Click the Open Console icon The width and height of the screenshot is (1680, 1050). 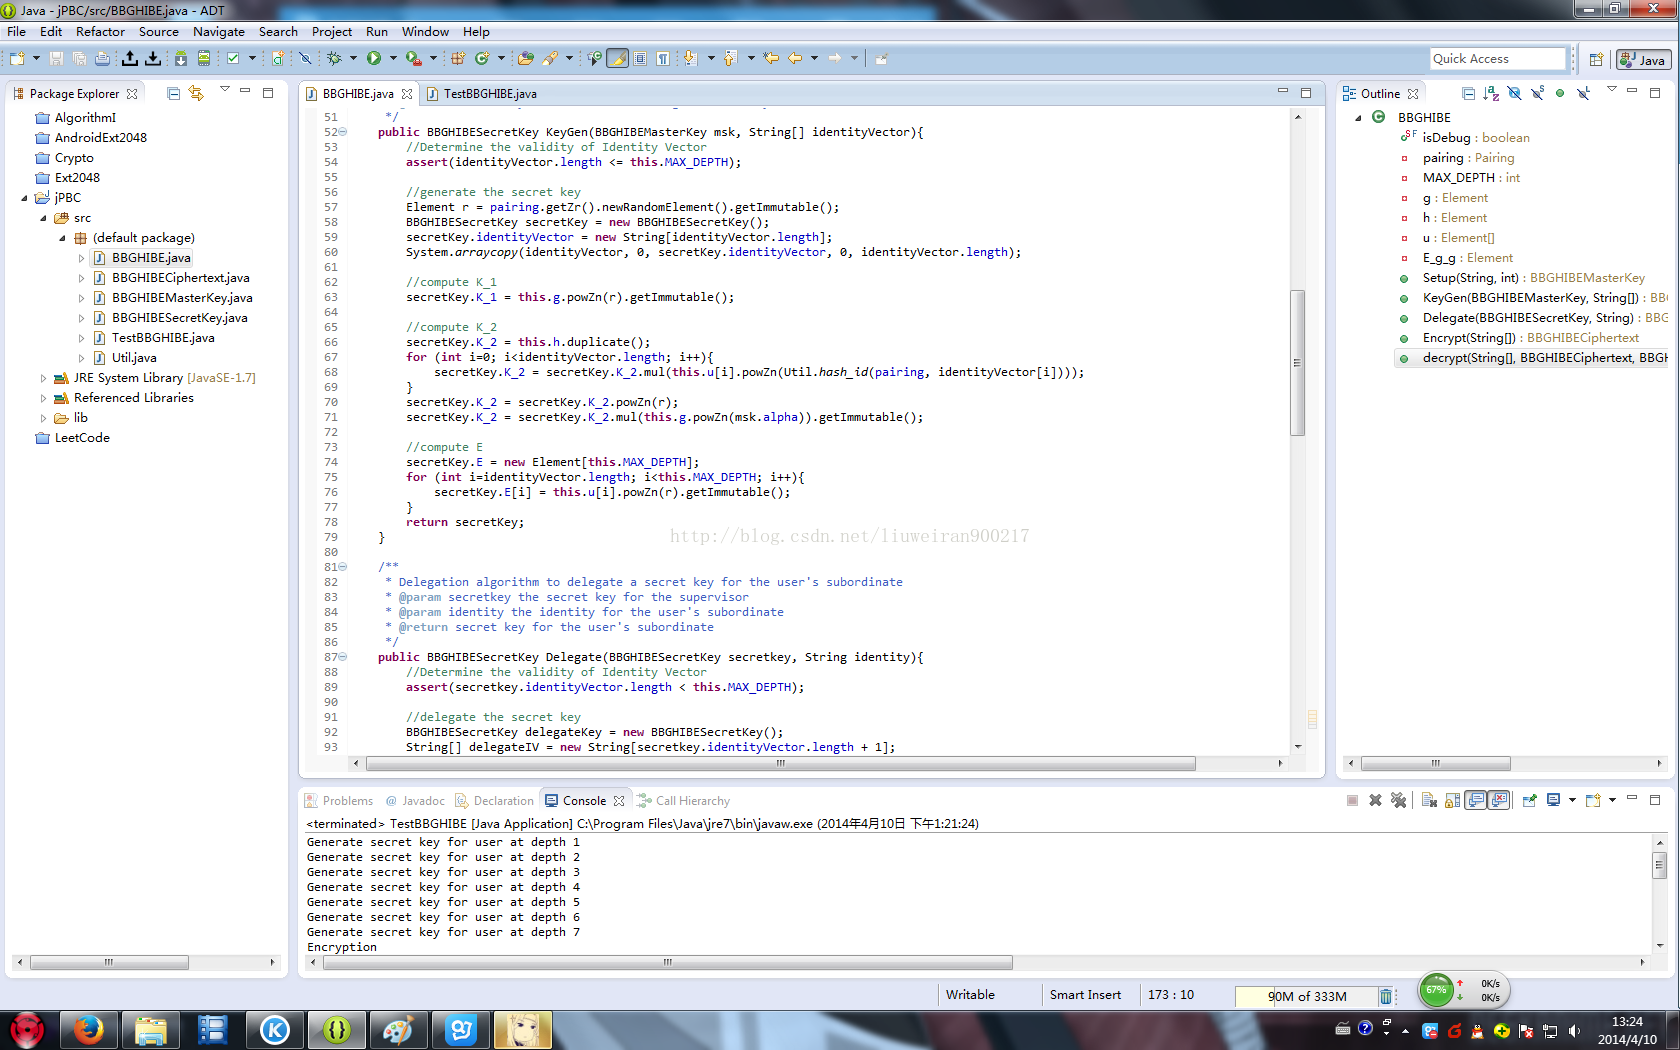1593,800
